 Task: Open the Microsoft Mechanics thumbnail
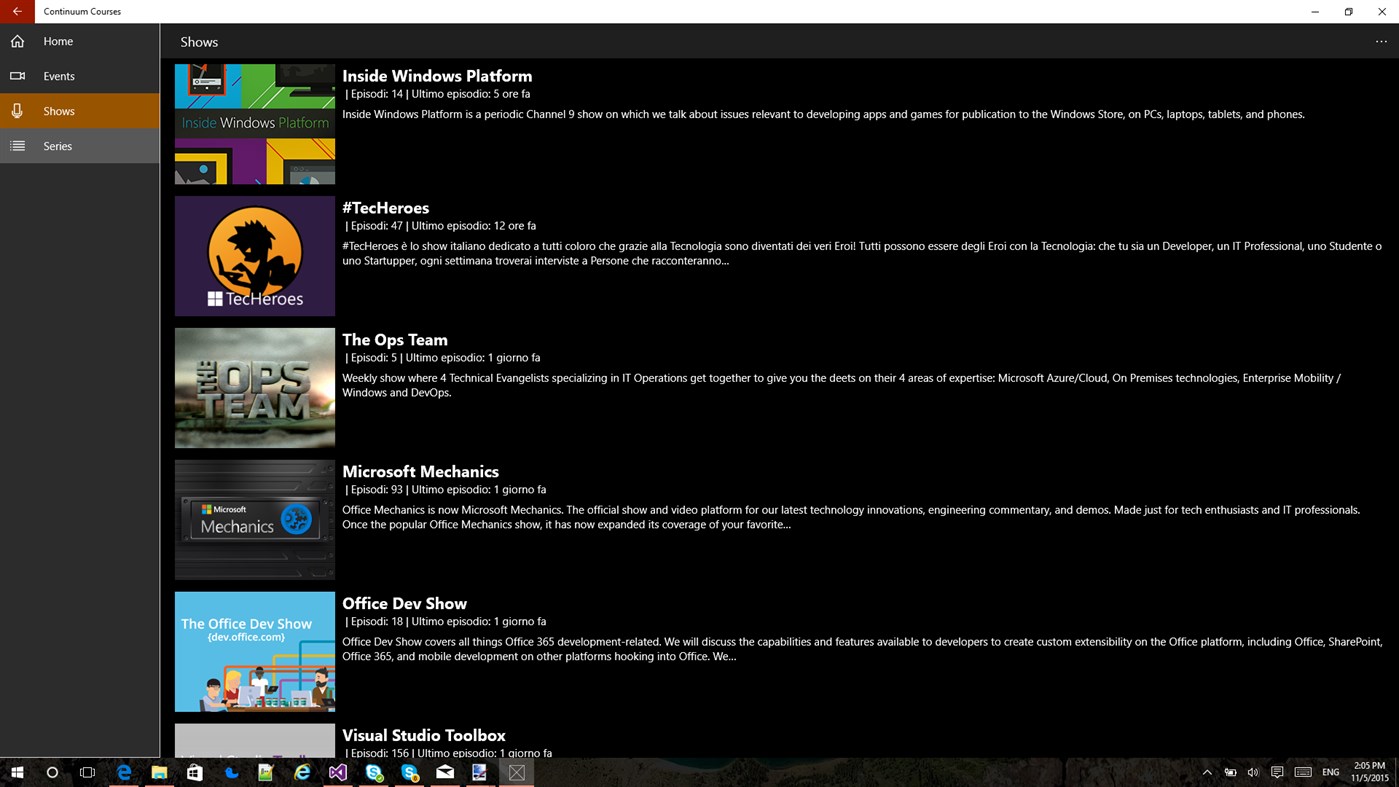click(255, 520)
